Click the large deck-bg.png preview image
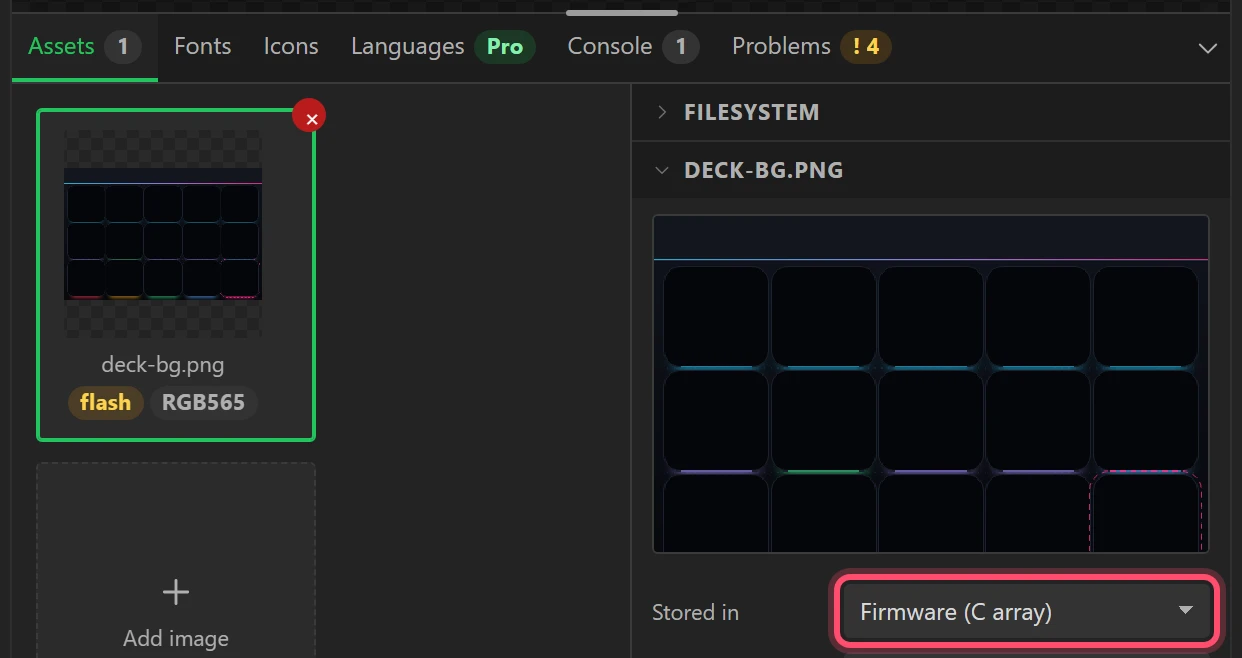Screen dimensions: 1242x658 pyautogui.click(x=931, y=384)
